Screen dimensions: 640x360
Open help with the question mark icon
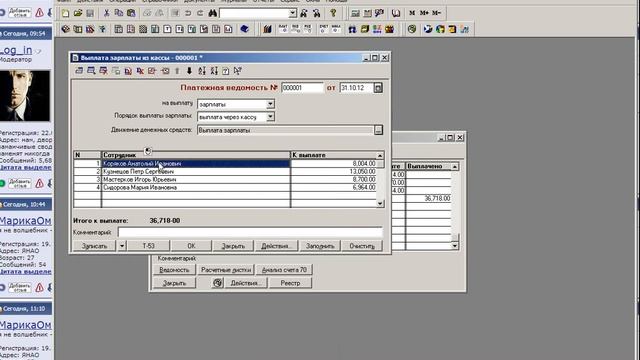tap(333, 13)
